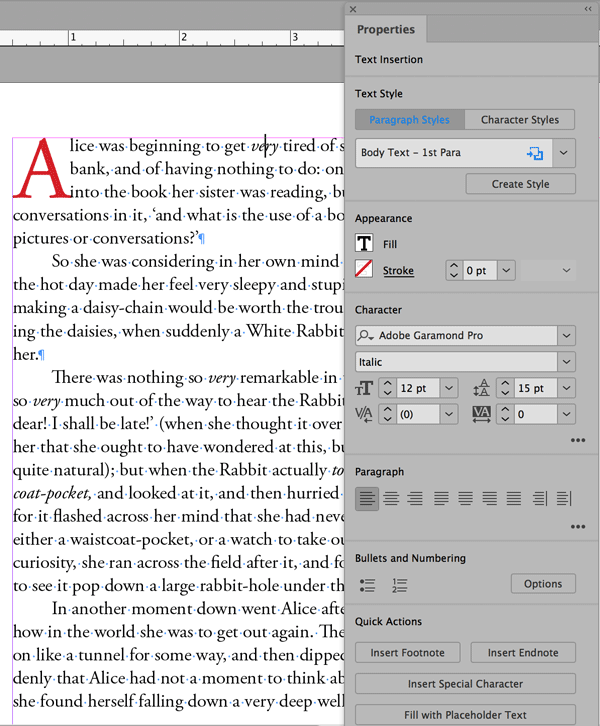Close the Properties panel
This screenshot has height=726, width=600.
point(353,9)
